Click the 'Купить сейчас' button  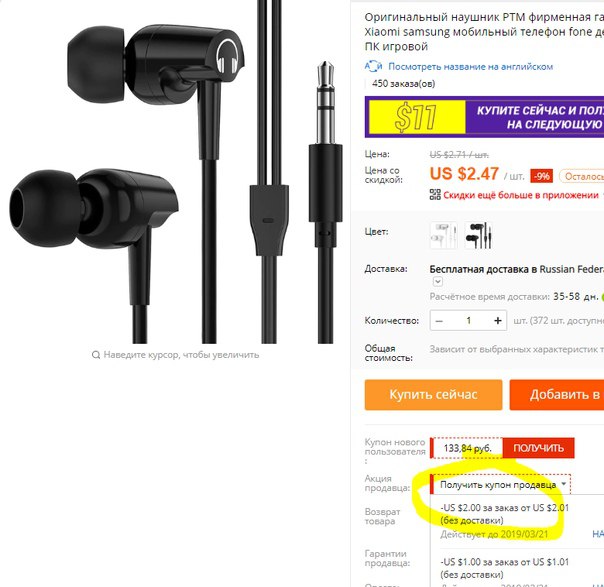[x=433, y=395]
